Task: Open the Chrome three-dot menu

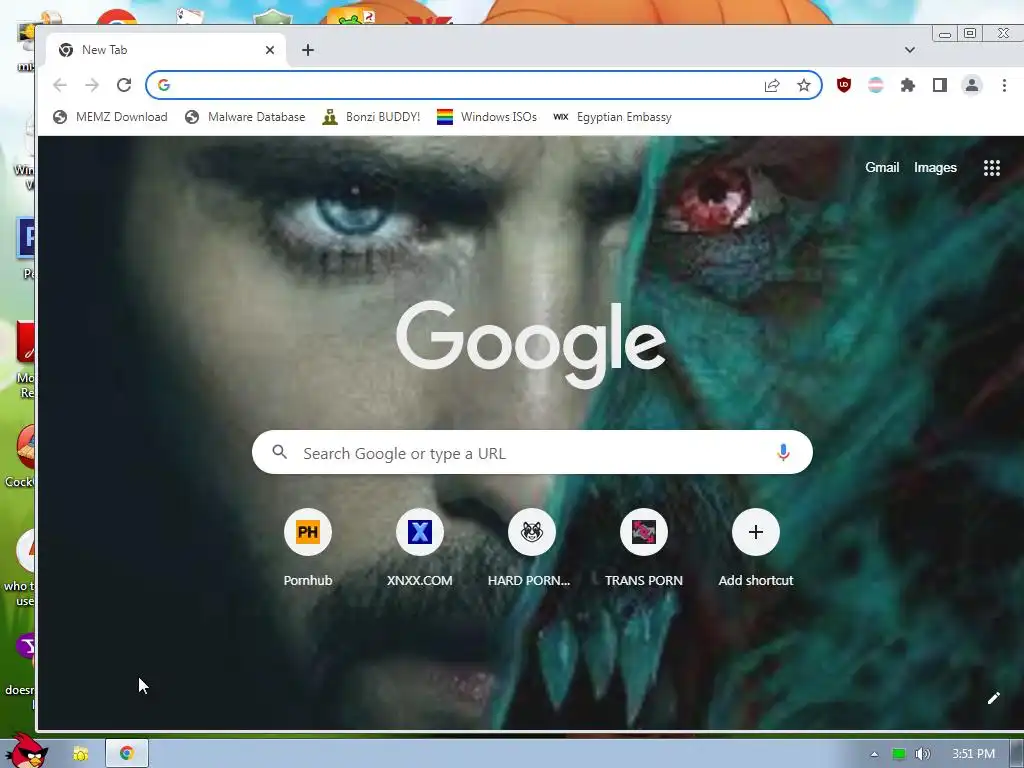Action: coord(1004,85)
